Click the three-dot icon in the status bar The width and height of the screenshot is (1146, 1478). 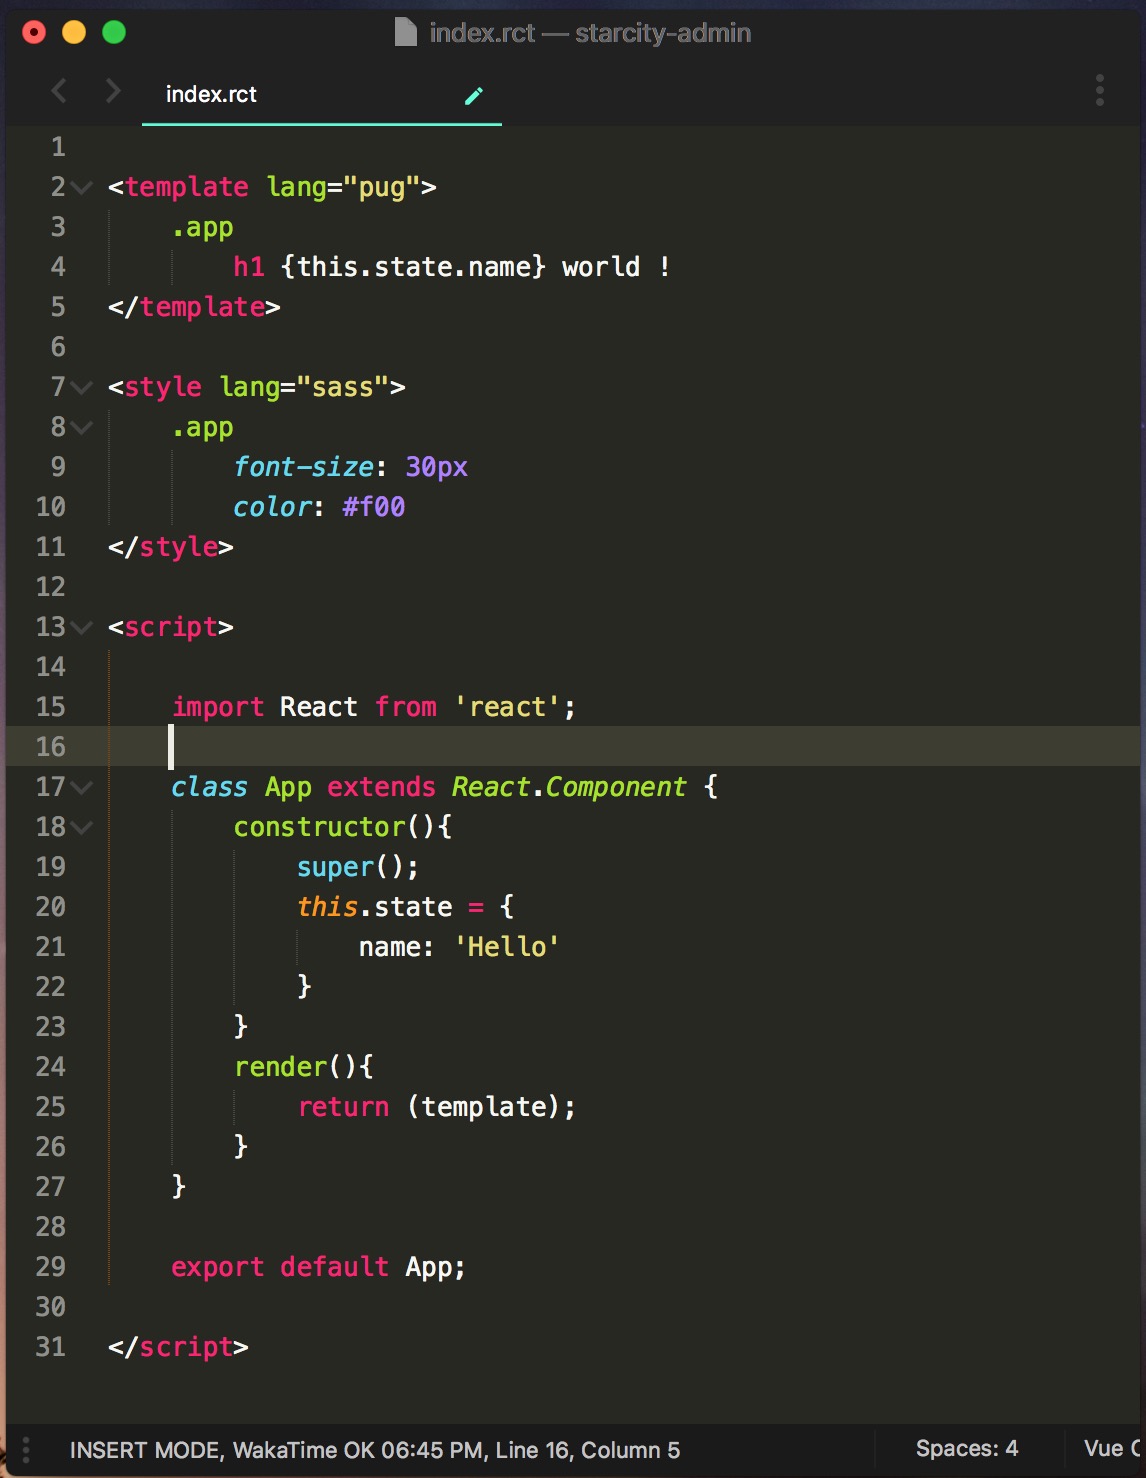[x=24, y=1450]
